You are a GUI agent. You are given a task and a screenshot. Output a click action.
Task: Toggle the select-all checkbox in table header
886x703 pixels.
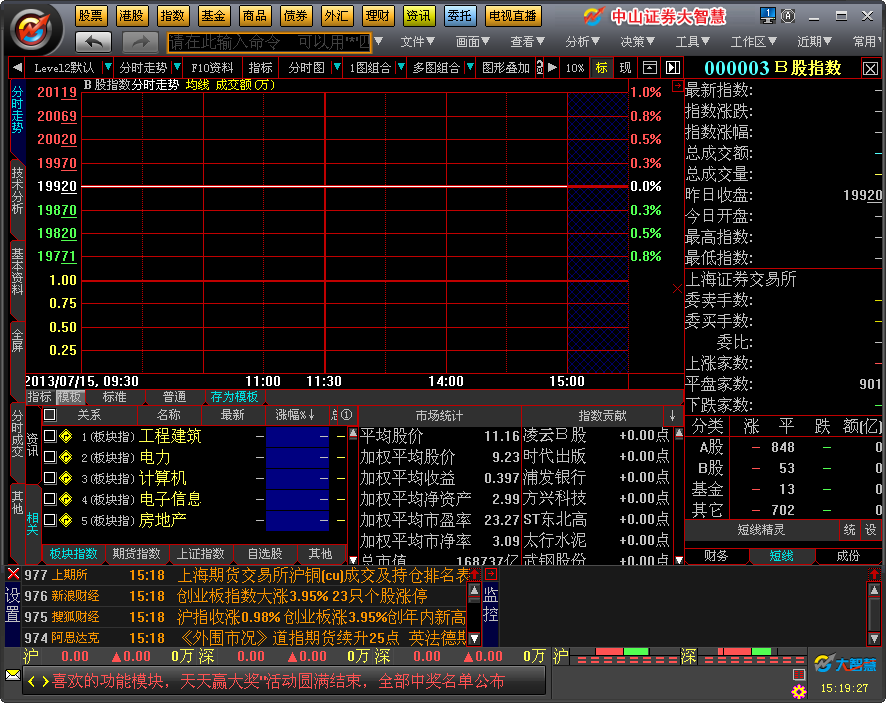click(50, 414)
